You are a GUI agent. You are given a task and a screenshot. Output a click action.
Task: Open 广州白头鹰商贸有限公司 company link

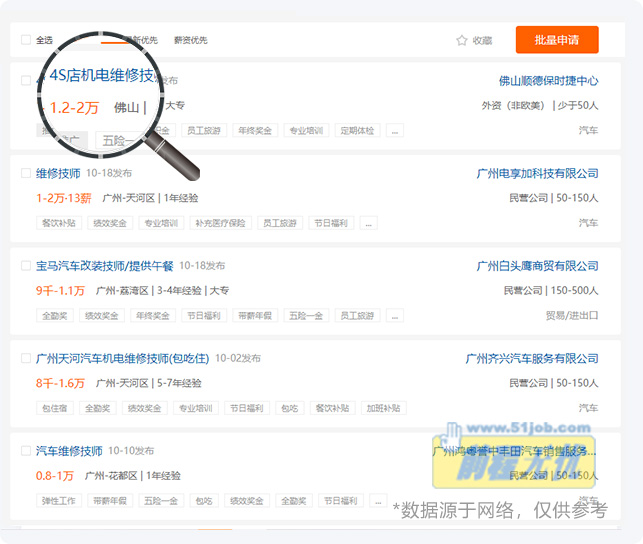point(537,266)
